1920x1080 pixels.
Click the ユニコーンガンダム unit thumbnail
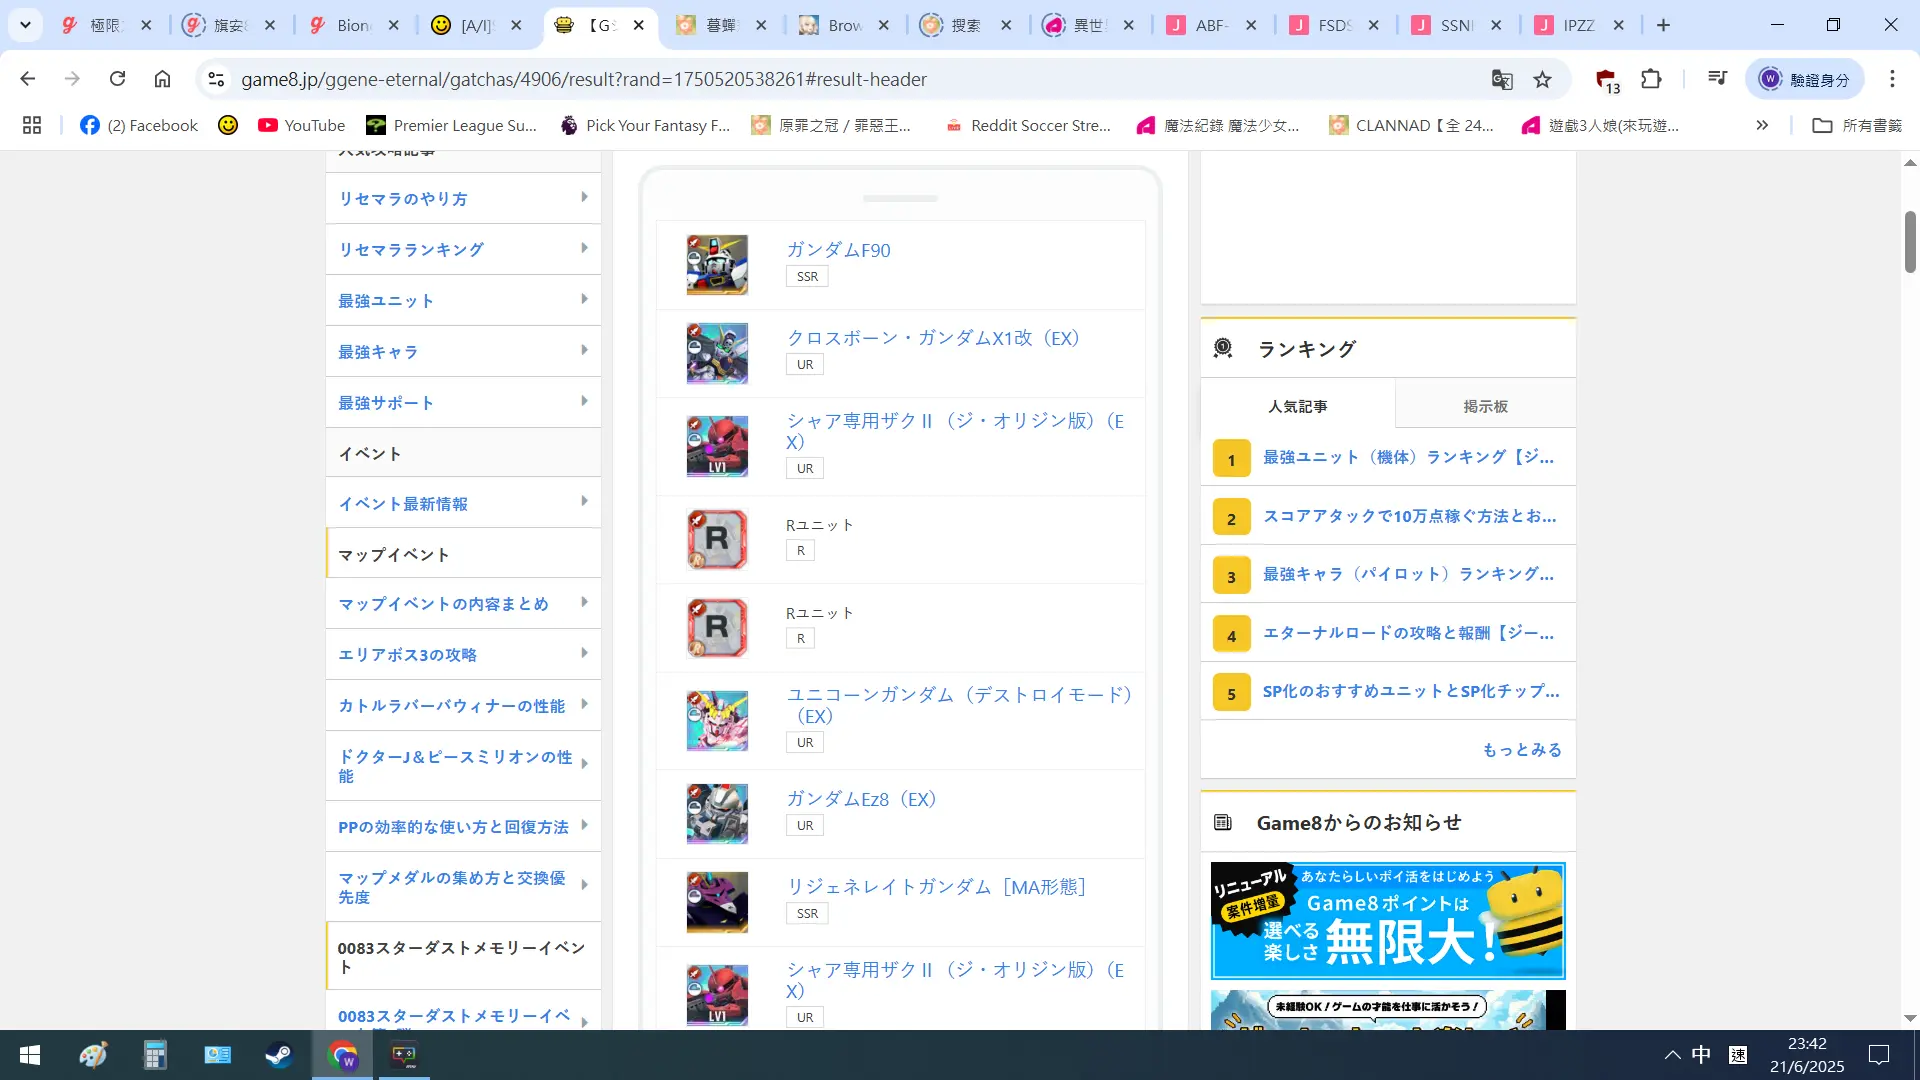717,720
